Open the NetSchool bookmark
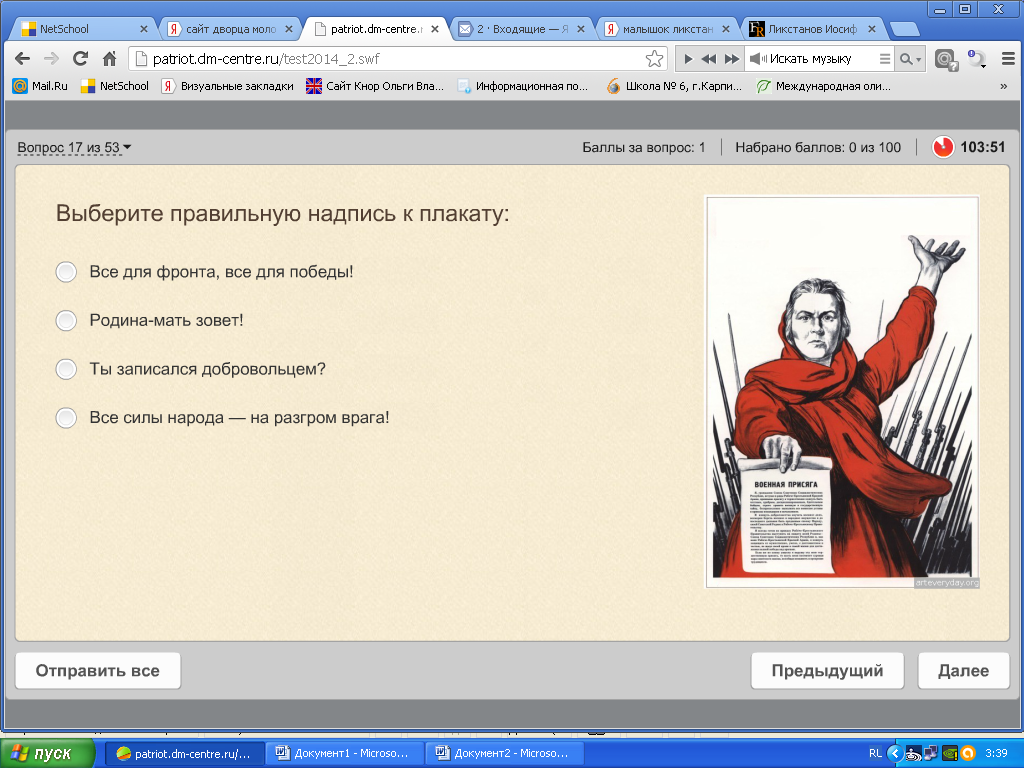The width and height of the screenshot is (1024, 768). tap(114, 86)
